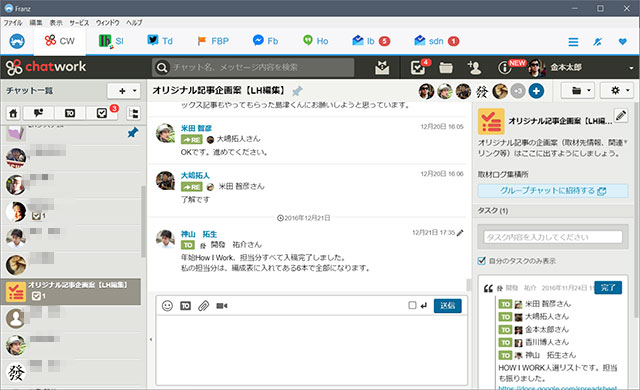640x390 pixels.
Task: Open the chat folder dropdown button
Action: coord(578,91)
